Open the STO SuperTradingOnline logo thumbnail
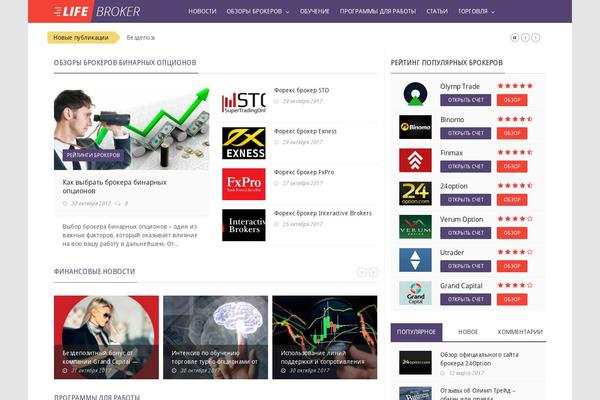This screenshot has height=400, width=600. [x=244, y=102]
